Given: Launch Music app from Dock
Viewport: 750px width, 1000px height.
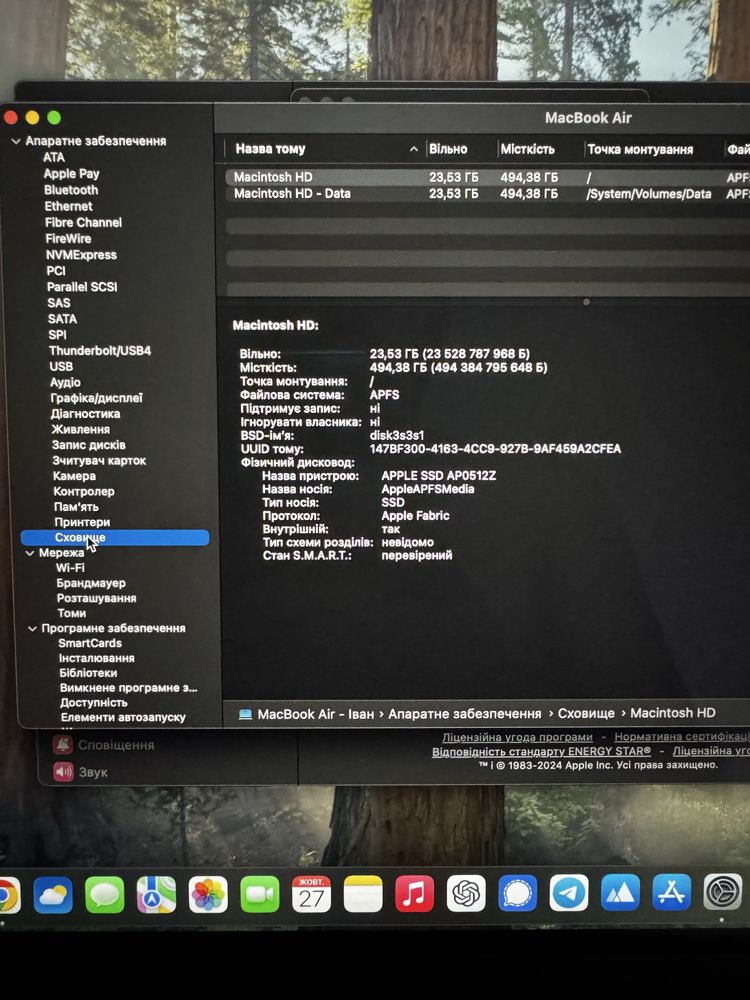Looking at the screenshot, I should coord(415,893).
